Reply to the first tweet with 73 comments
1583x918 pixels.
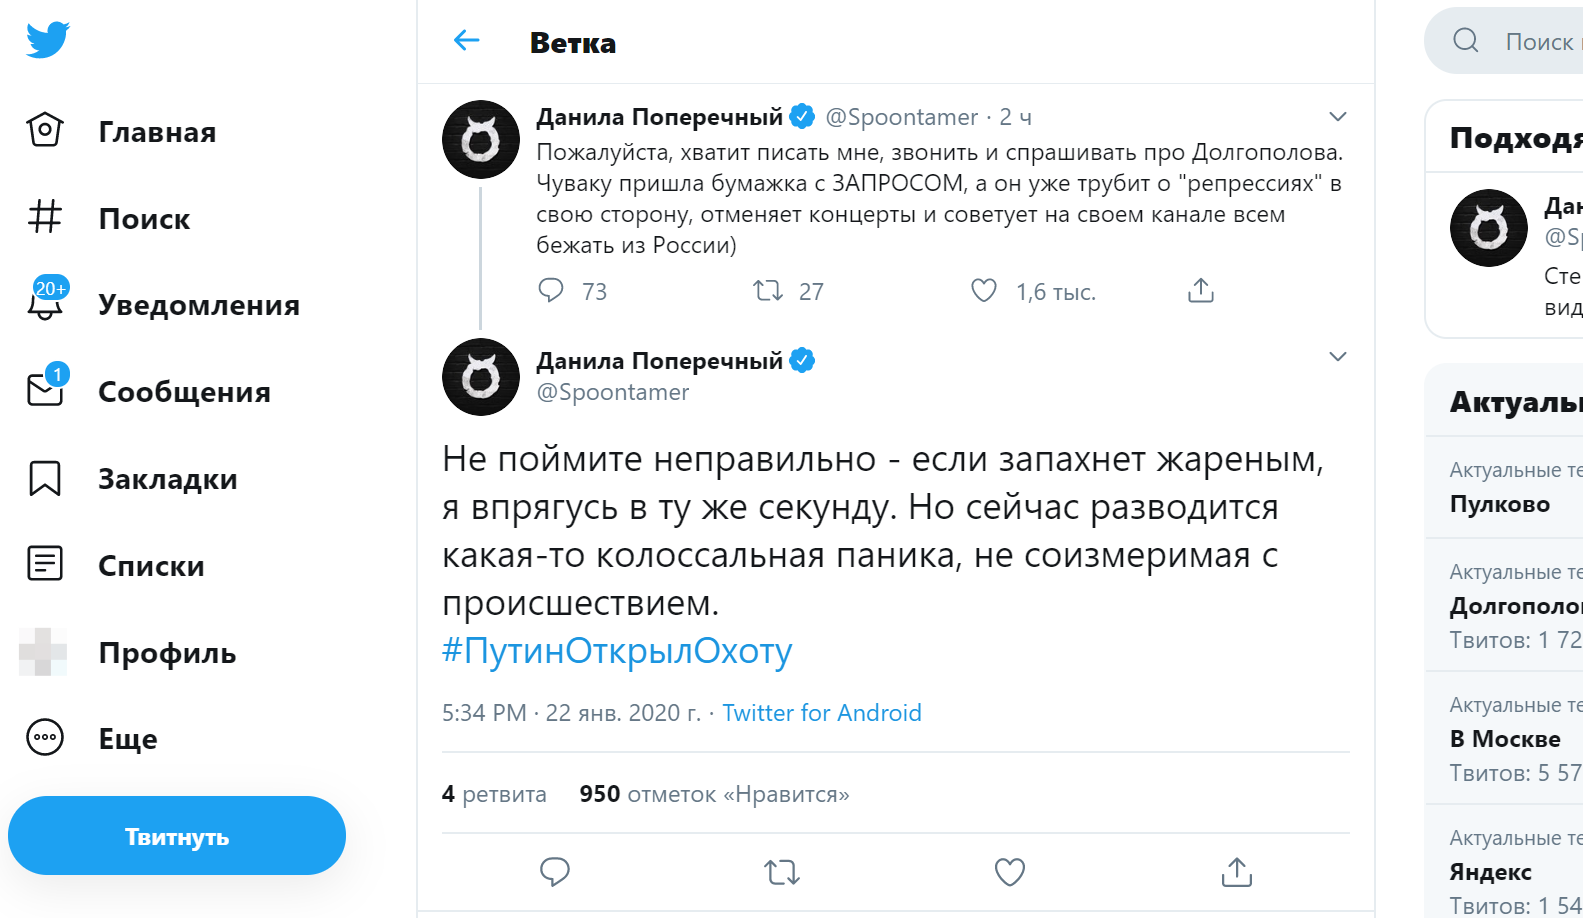pyautogui.click(x=551, y=291)
